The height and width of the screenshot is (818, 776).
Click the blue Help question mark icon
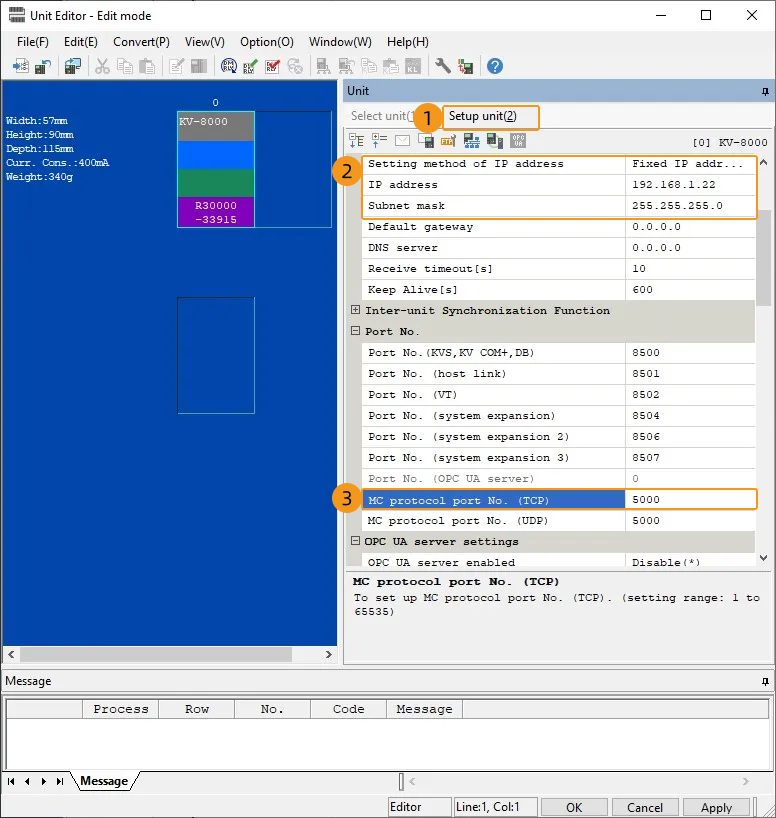(494, 67)
